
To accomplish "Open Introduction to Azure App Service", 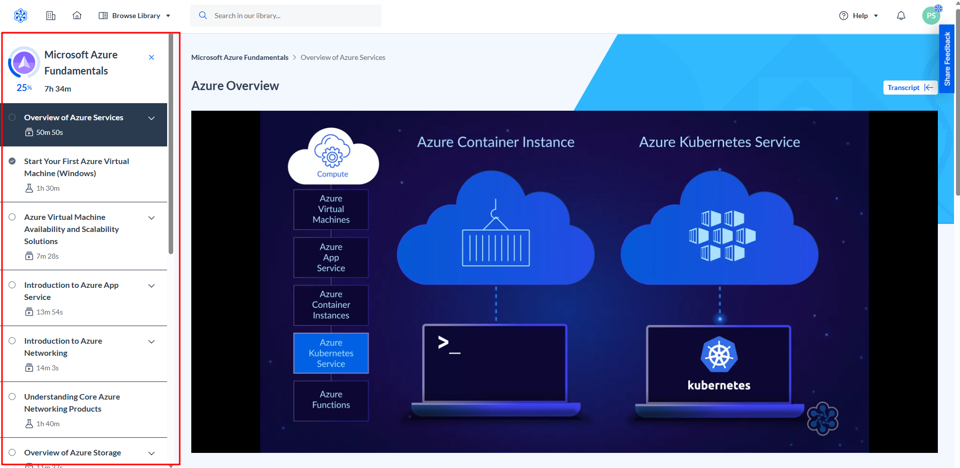I will tap(84, 298).
